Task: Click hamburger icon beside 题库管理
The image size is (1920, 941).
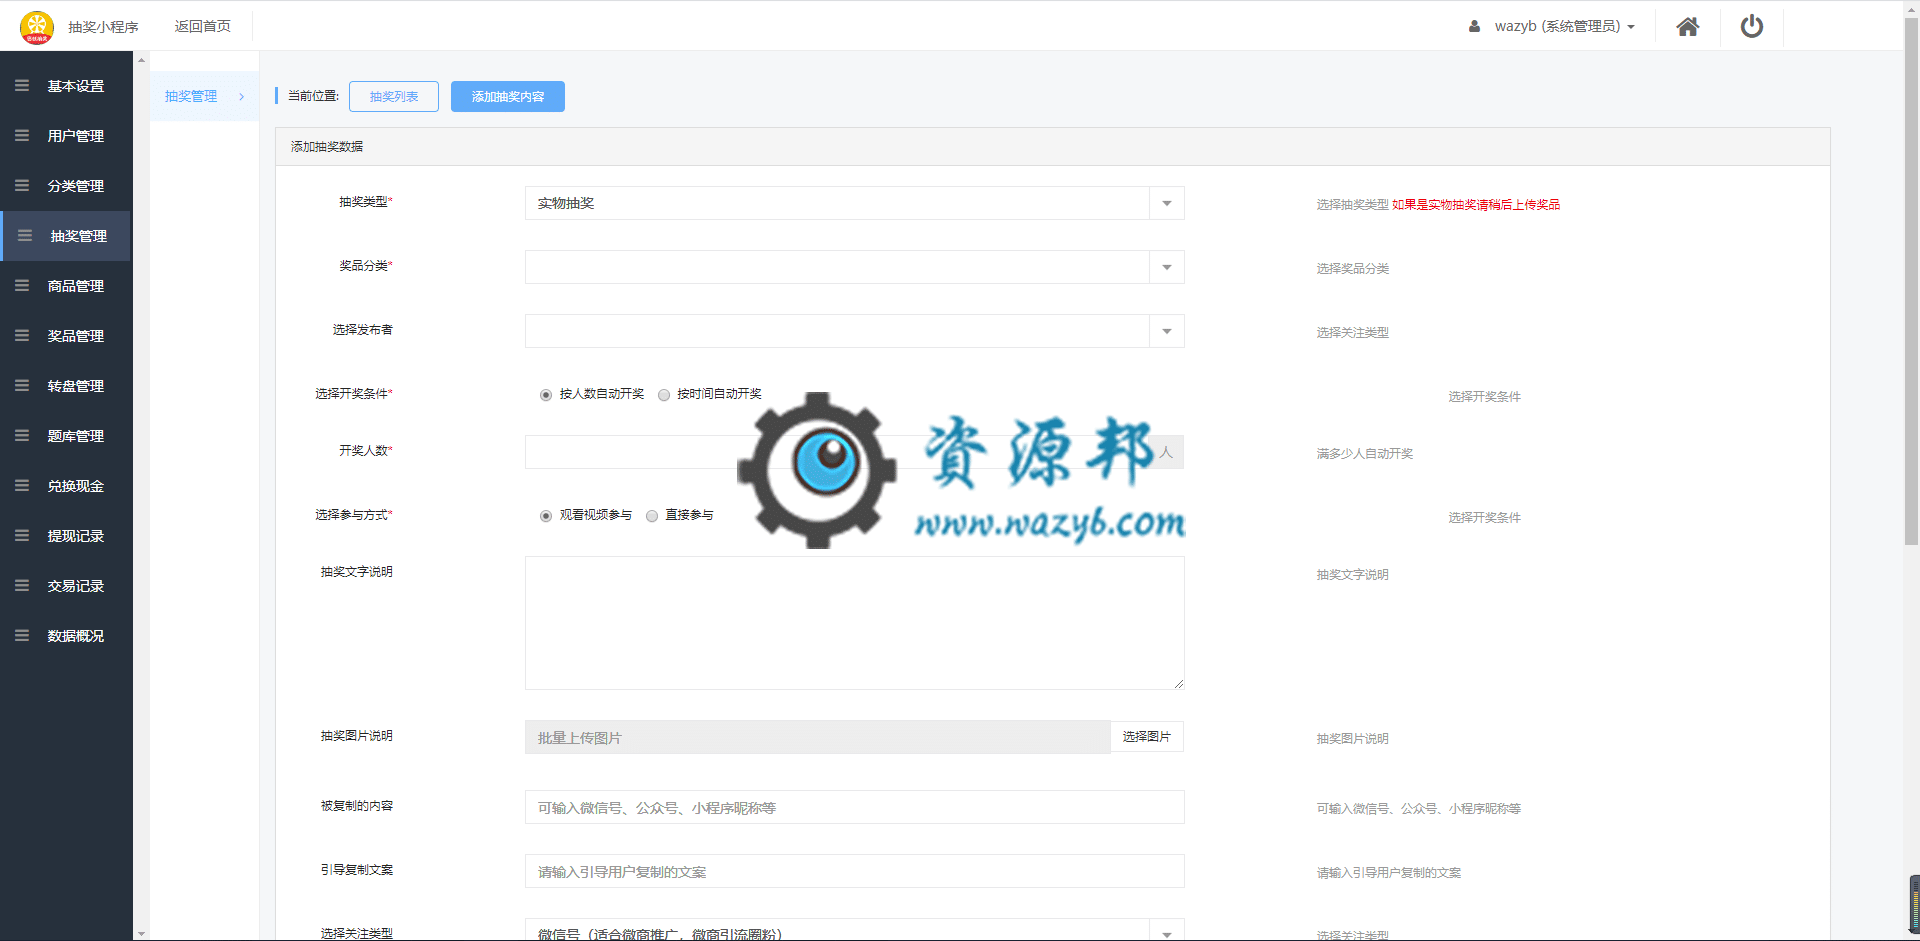Action: click(22, 436)
